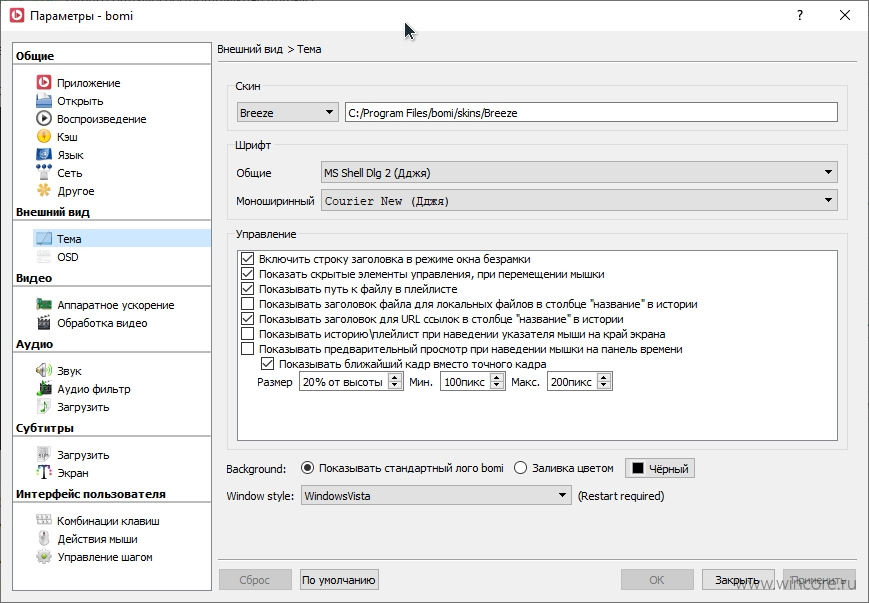Viewport: 869px width, 603px height.
Task: Close the Параметры dialog window
Action: pos(845,15)
